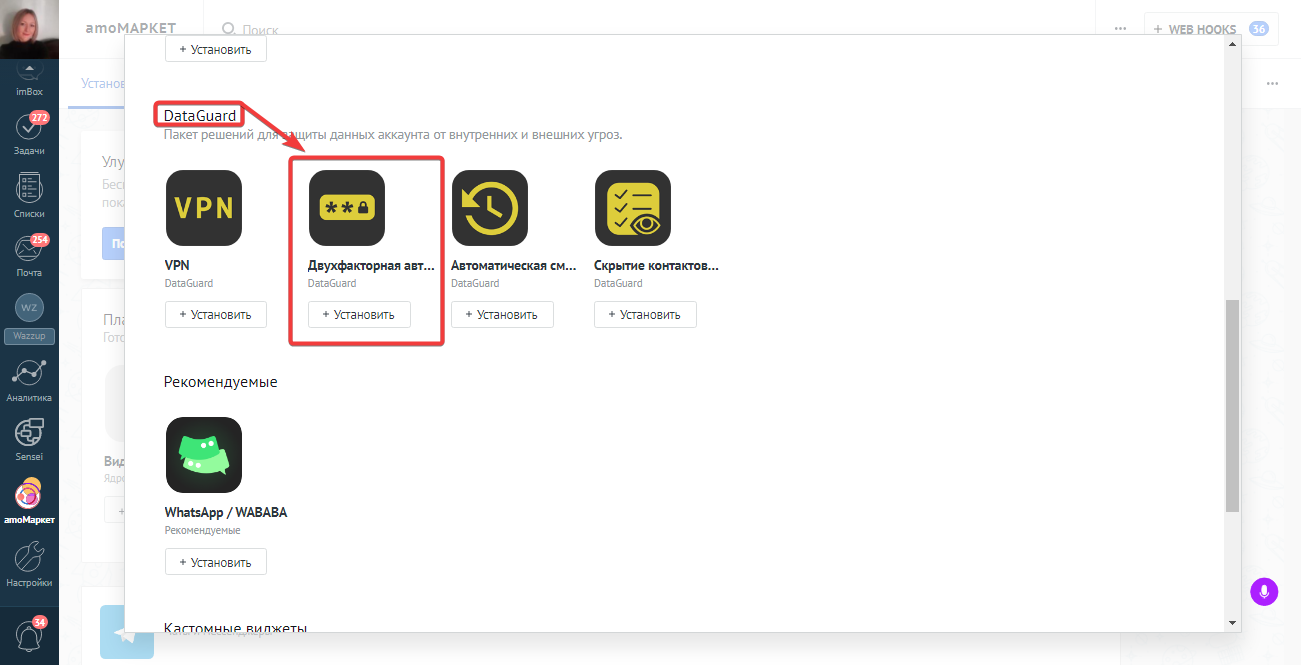This screenshot has width=1301, height=665.
Task: Open the contact hiding widget icon
Action: (x=633, y=208)
